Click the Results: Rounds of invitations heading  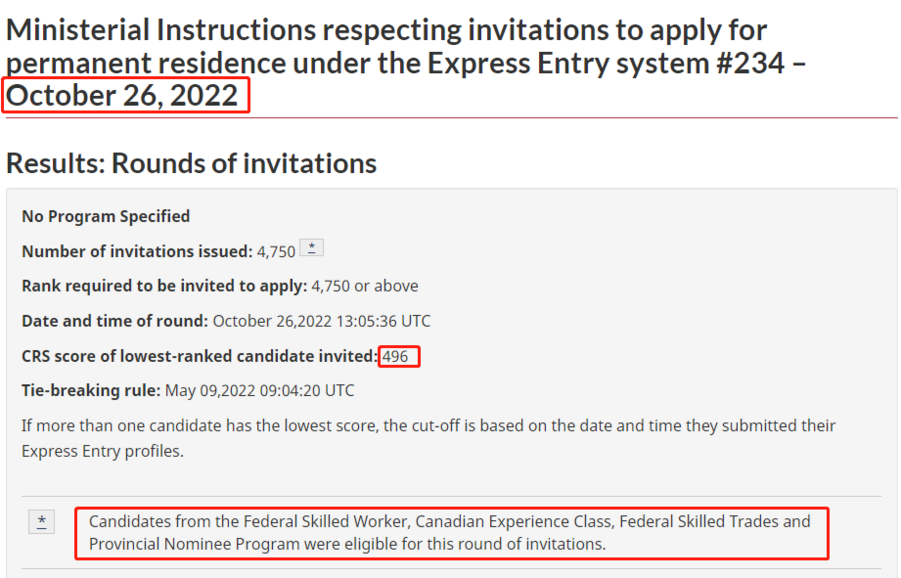[x=191, y=163]
